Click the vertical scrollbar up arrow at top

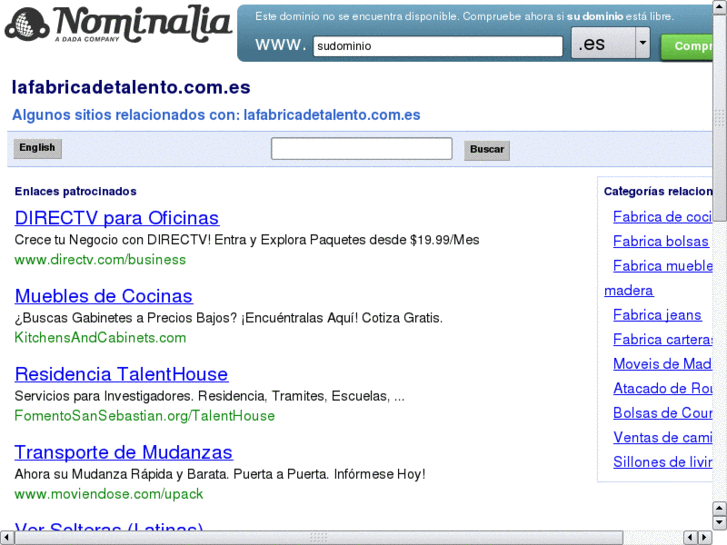coord(720,7)
